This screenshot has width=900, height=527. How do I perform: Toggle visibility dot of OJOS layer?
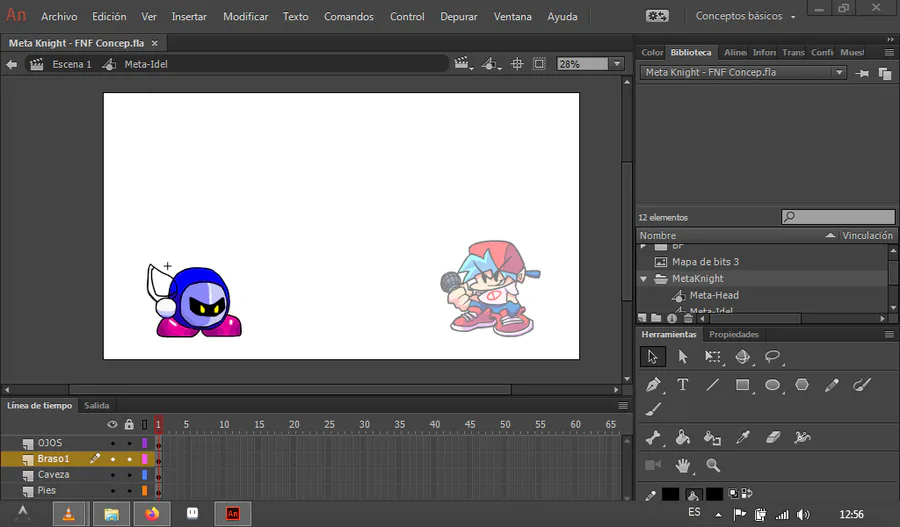[112, 443]
